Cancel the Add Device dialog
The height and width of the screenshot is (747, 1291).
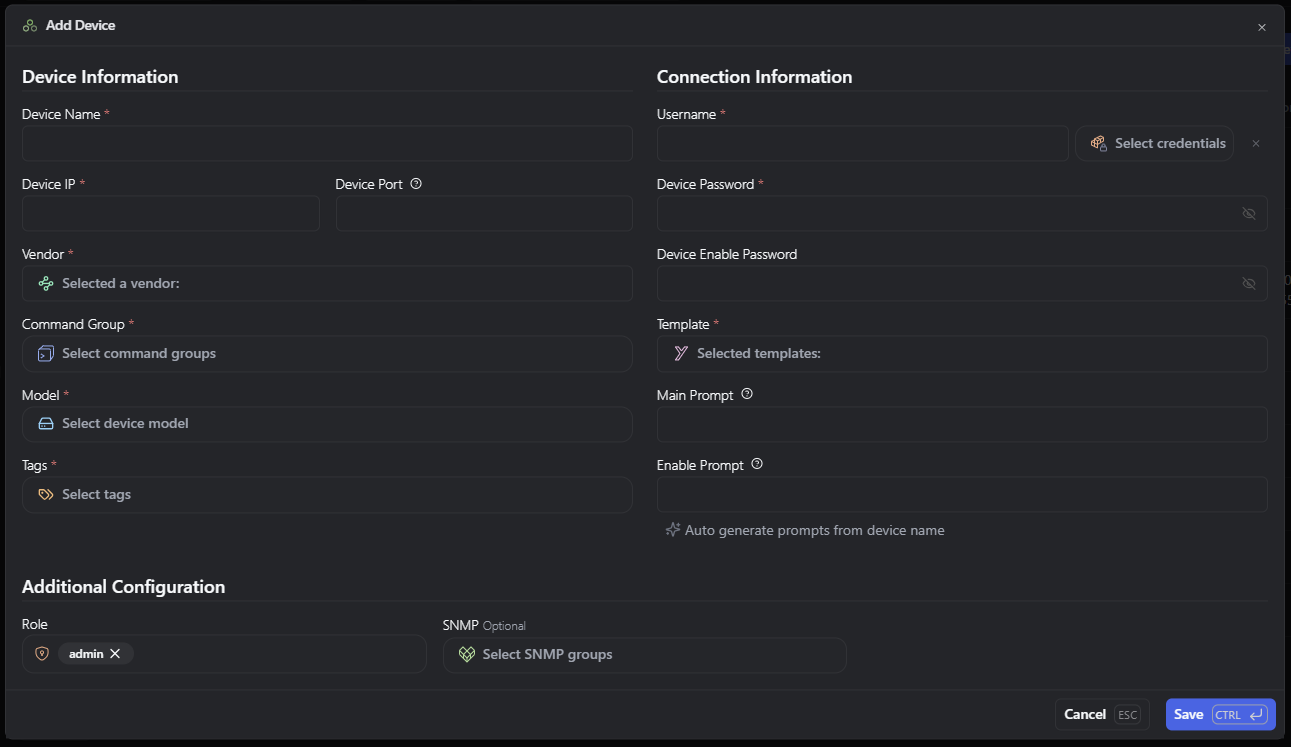(x=1101, y=714)
